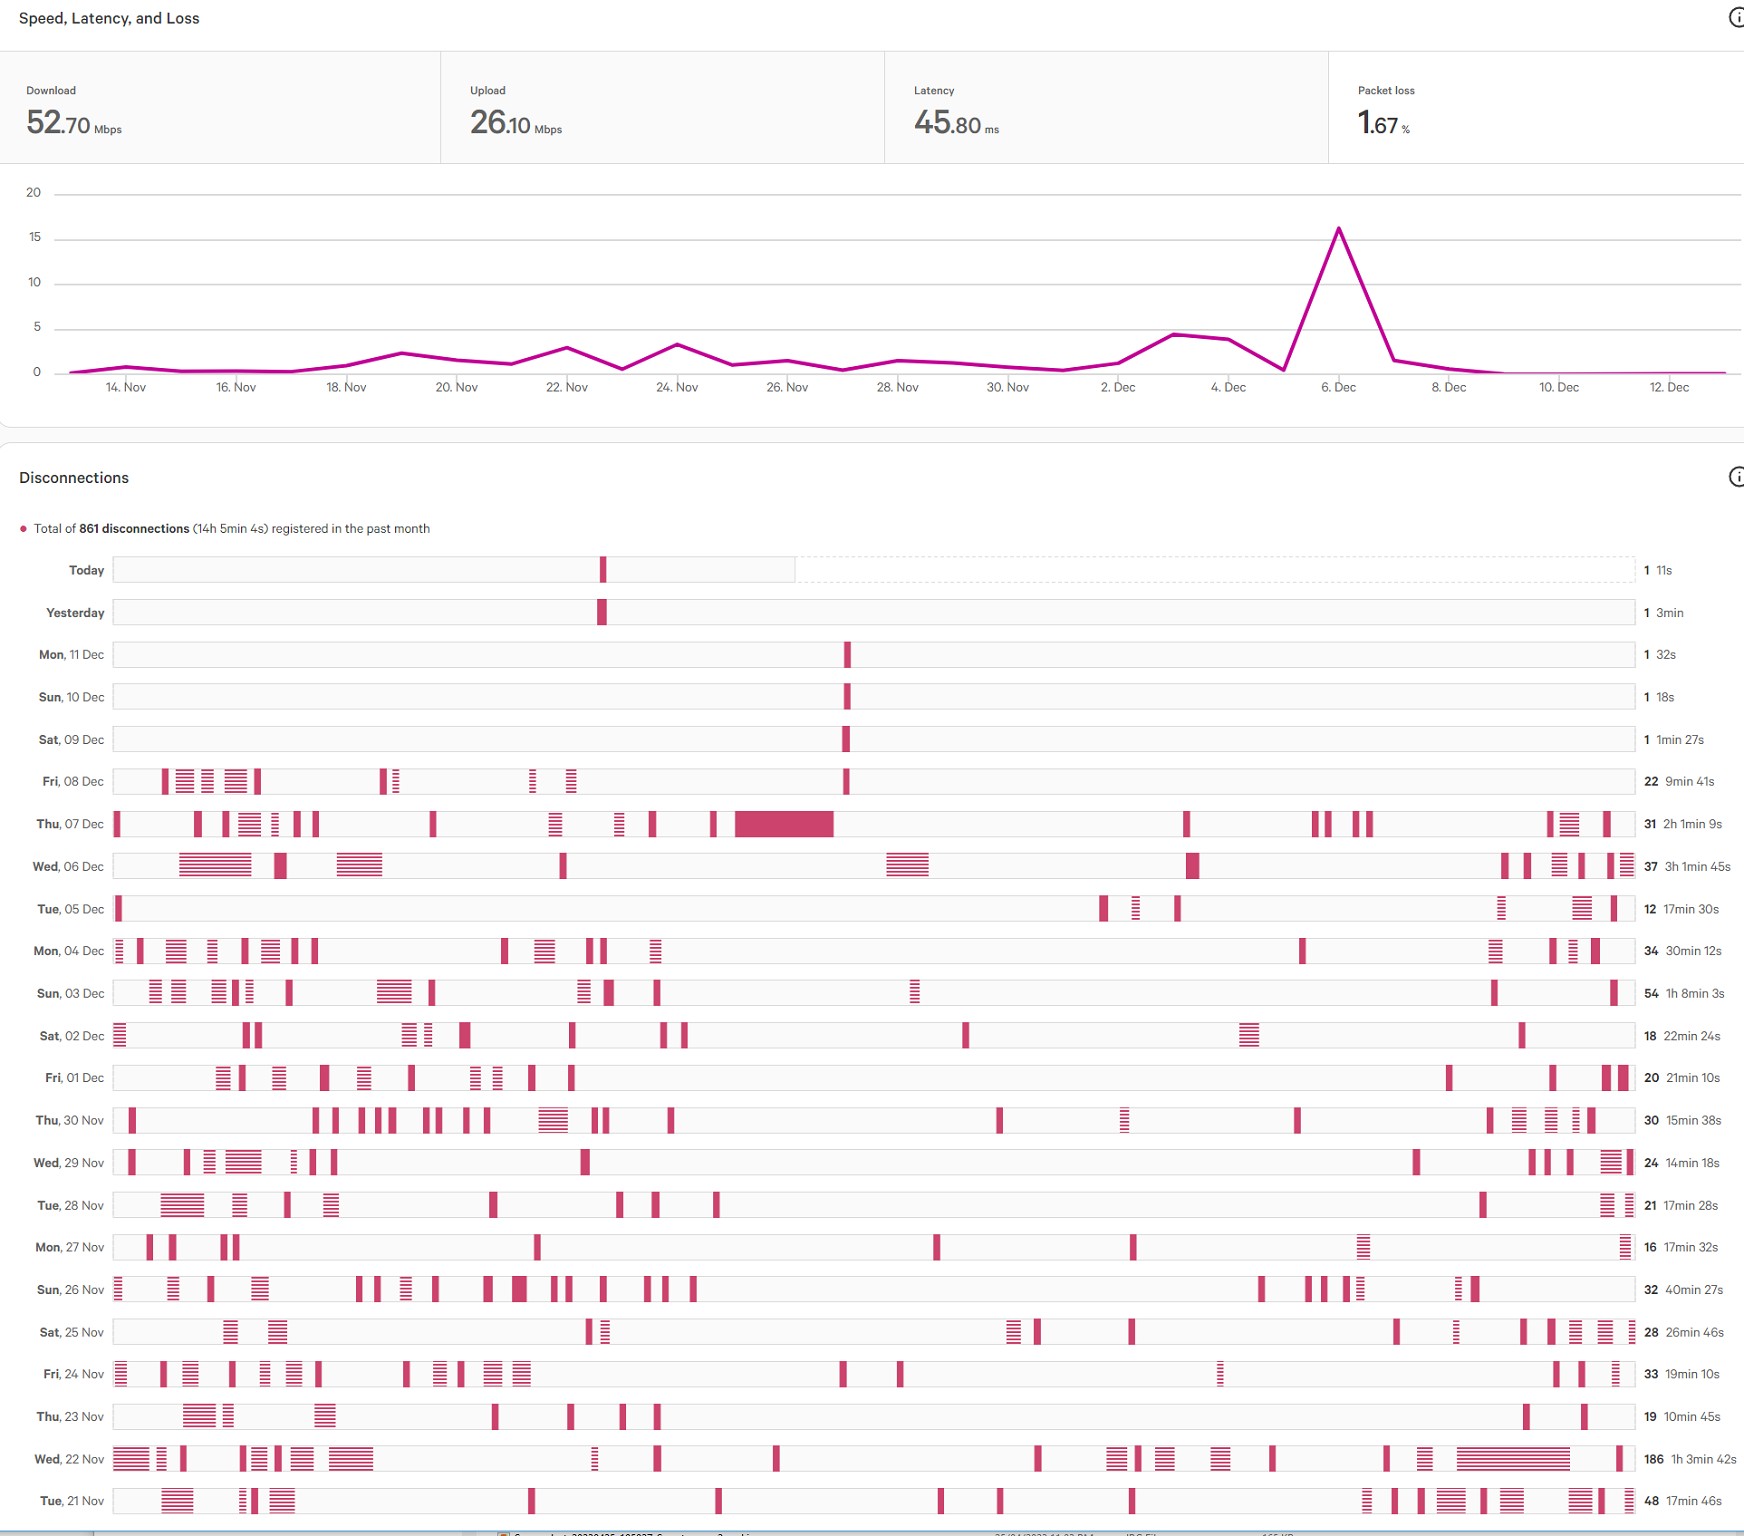Click the Disconnections section heading
This screenshot has width=1744, height=1536.
[74, 477]
